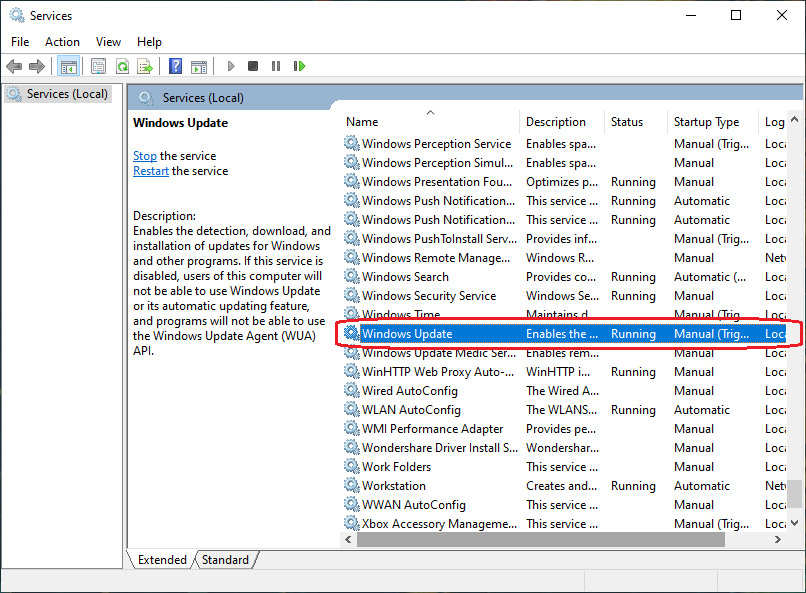Viewport: 806px width, 593px height.
Task: Open Help using the question mark icon
Action: (x=175, y=66)
